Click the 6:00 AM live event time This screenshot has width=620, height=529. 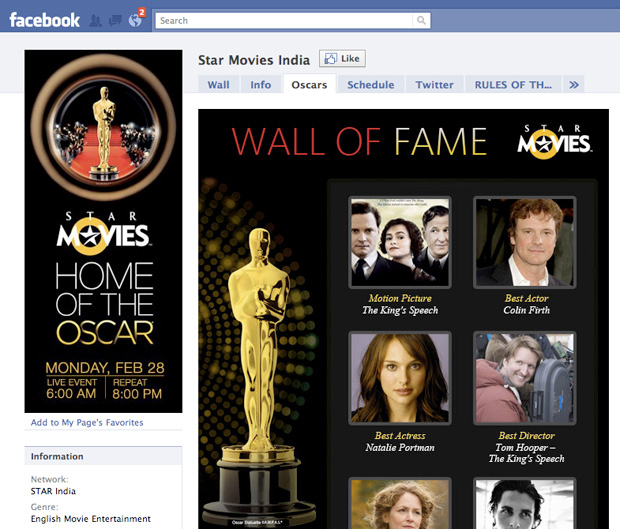[x=71, y=393]
